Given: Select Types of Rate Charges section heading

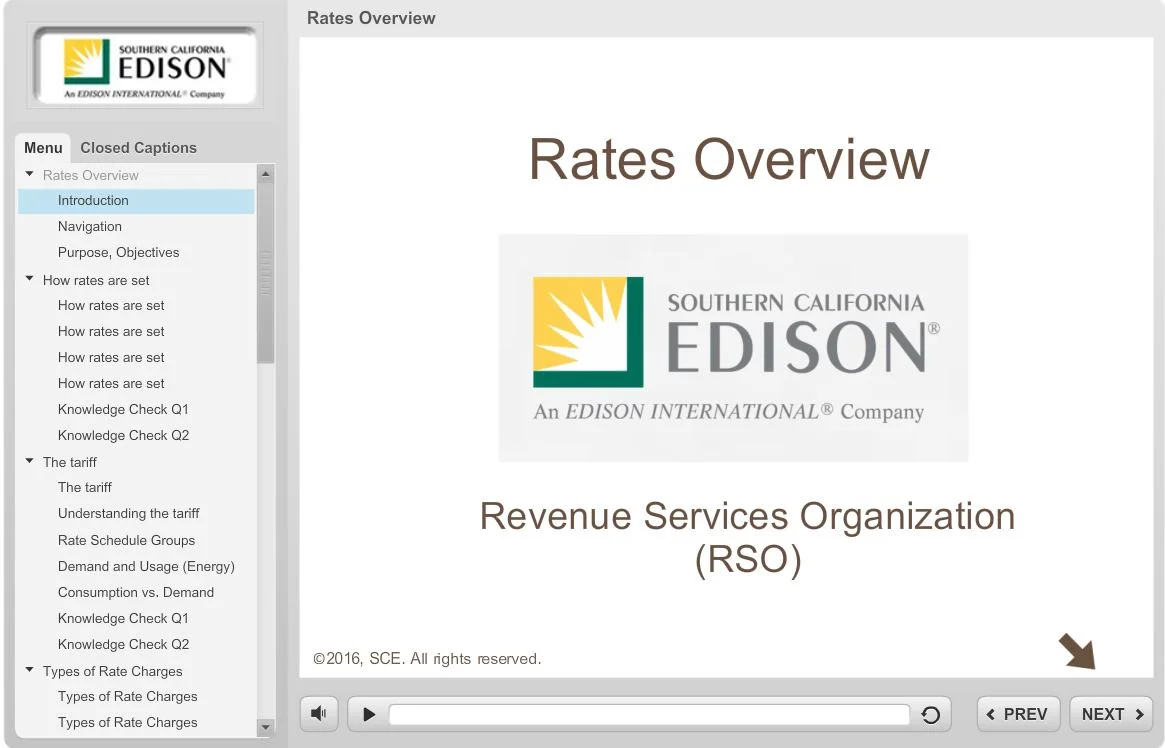Looking at the screenshot, I should (x=112, y=671).
